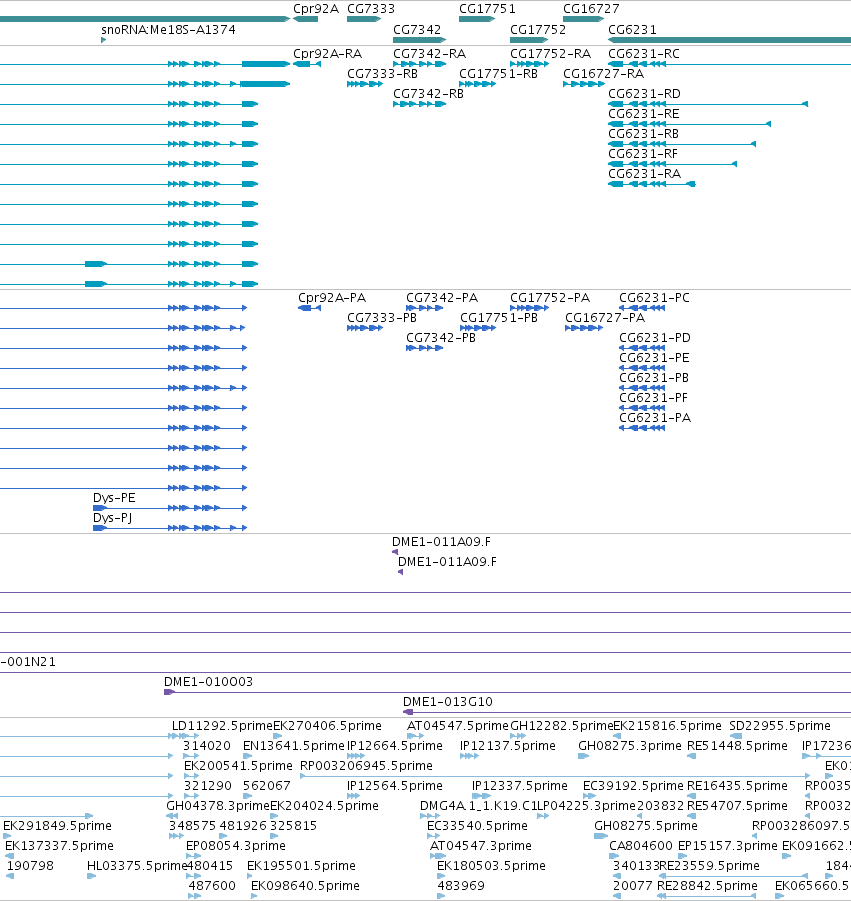Select the snoRNA:Me18S-A1374 label
The height and width of the screenshot is (901, 851).
pyautogui.click(x=168, y=29)
